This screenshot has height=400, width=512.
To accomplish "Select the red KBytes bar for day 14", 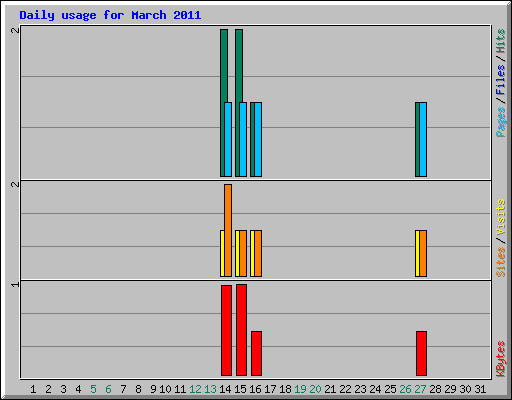I will click(x=226, y=330).
